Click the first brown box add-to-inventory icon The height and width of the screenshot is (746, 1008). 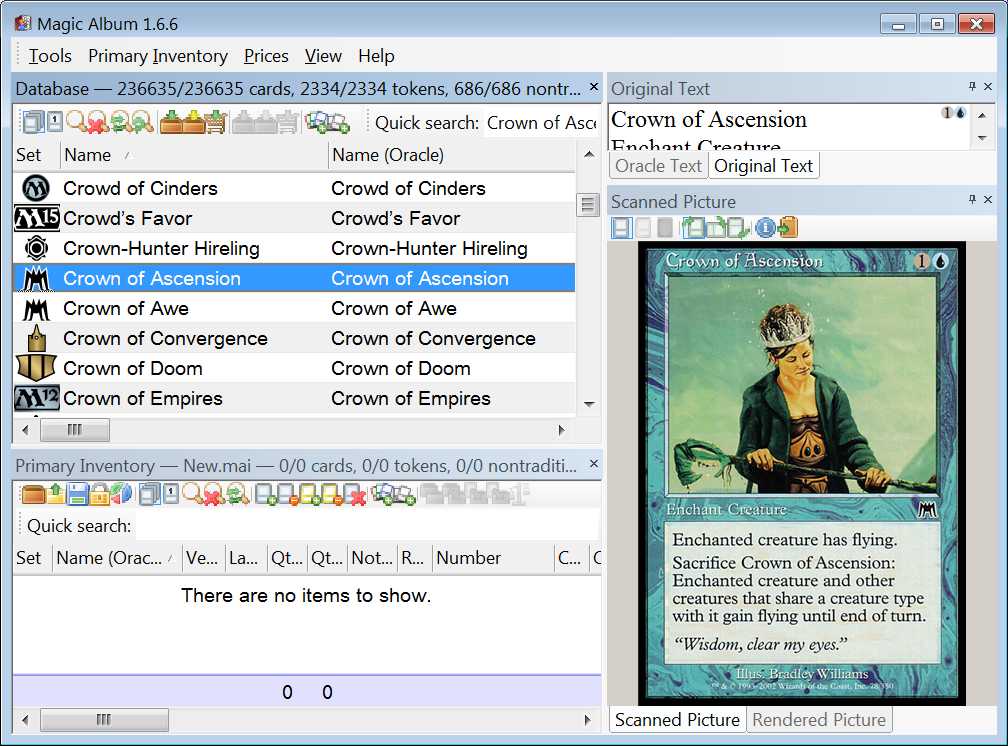click(171, 122)
